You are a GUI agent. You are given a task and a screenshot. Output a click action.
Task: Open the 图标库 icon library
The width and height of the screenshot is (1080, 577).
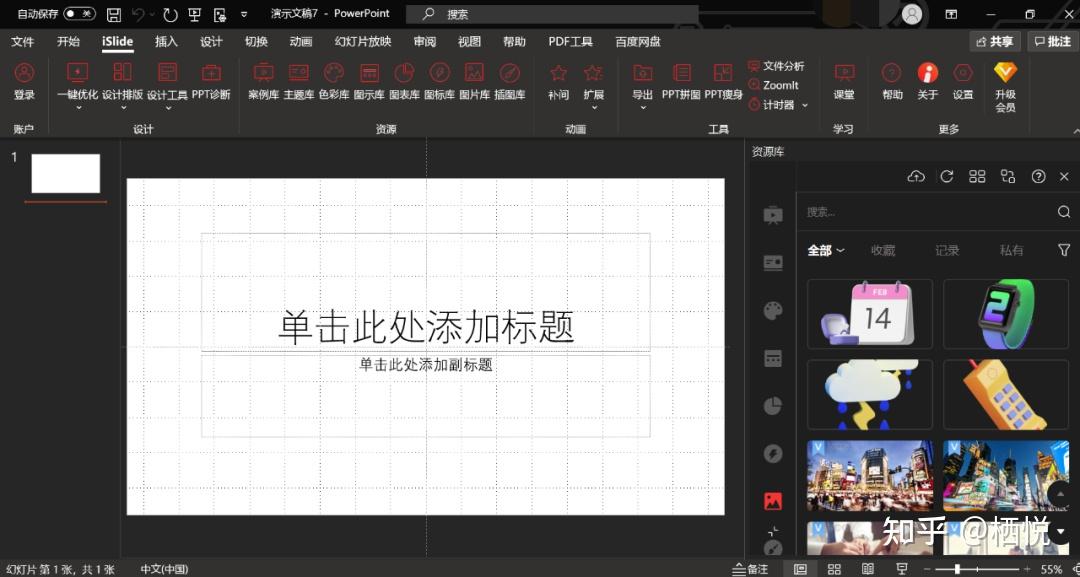(x=439, y=85)
